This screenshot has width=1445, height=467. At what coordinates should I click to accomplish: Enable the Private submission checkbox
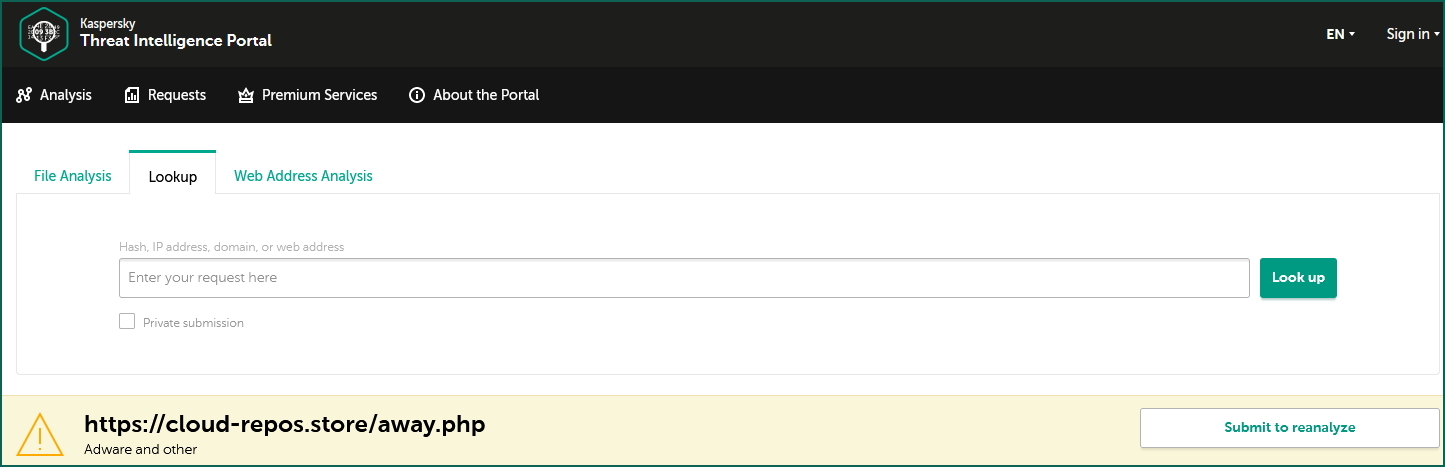tap(127, 321)
